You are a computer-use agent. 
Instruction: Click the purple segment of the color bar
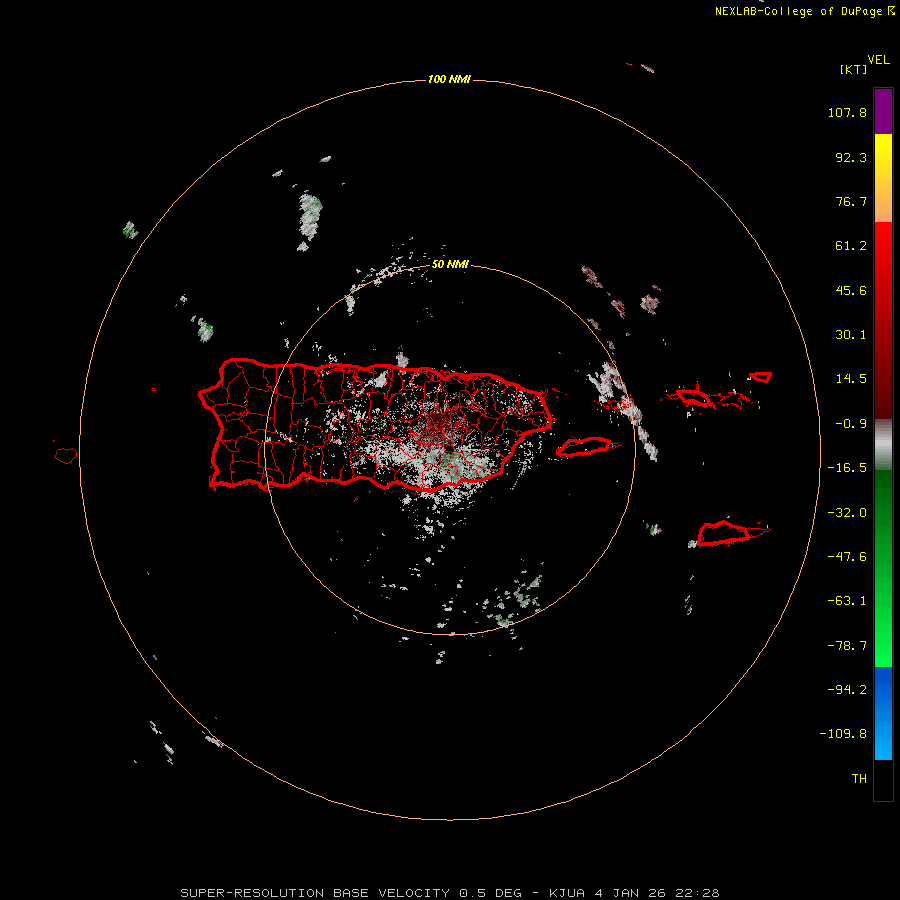883,111
